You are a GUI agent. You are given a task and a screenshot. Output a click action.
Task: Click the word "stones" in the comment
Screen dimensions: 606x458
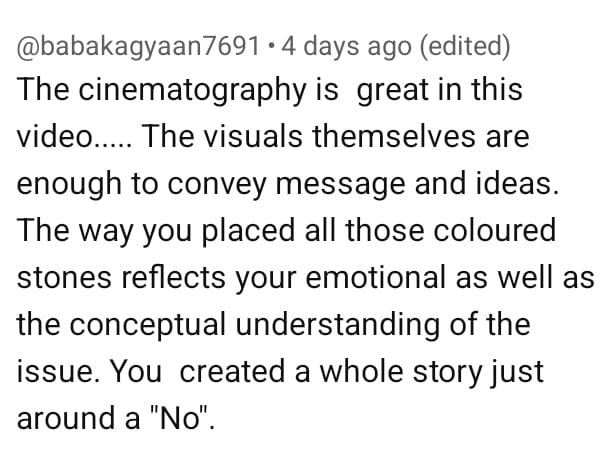[x=64, y=278]
